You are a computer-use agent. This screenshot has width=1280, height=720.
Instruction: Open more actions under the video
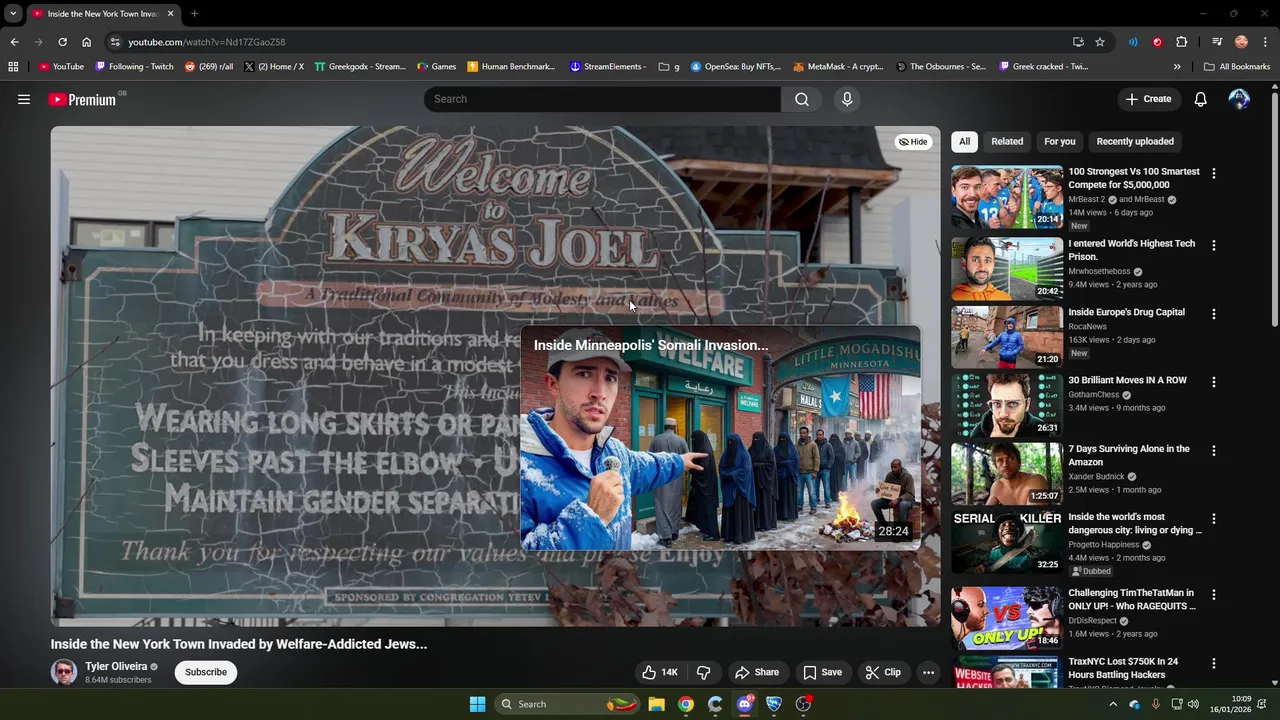point(928,672)
